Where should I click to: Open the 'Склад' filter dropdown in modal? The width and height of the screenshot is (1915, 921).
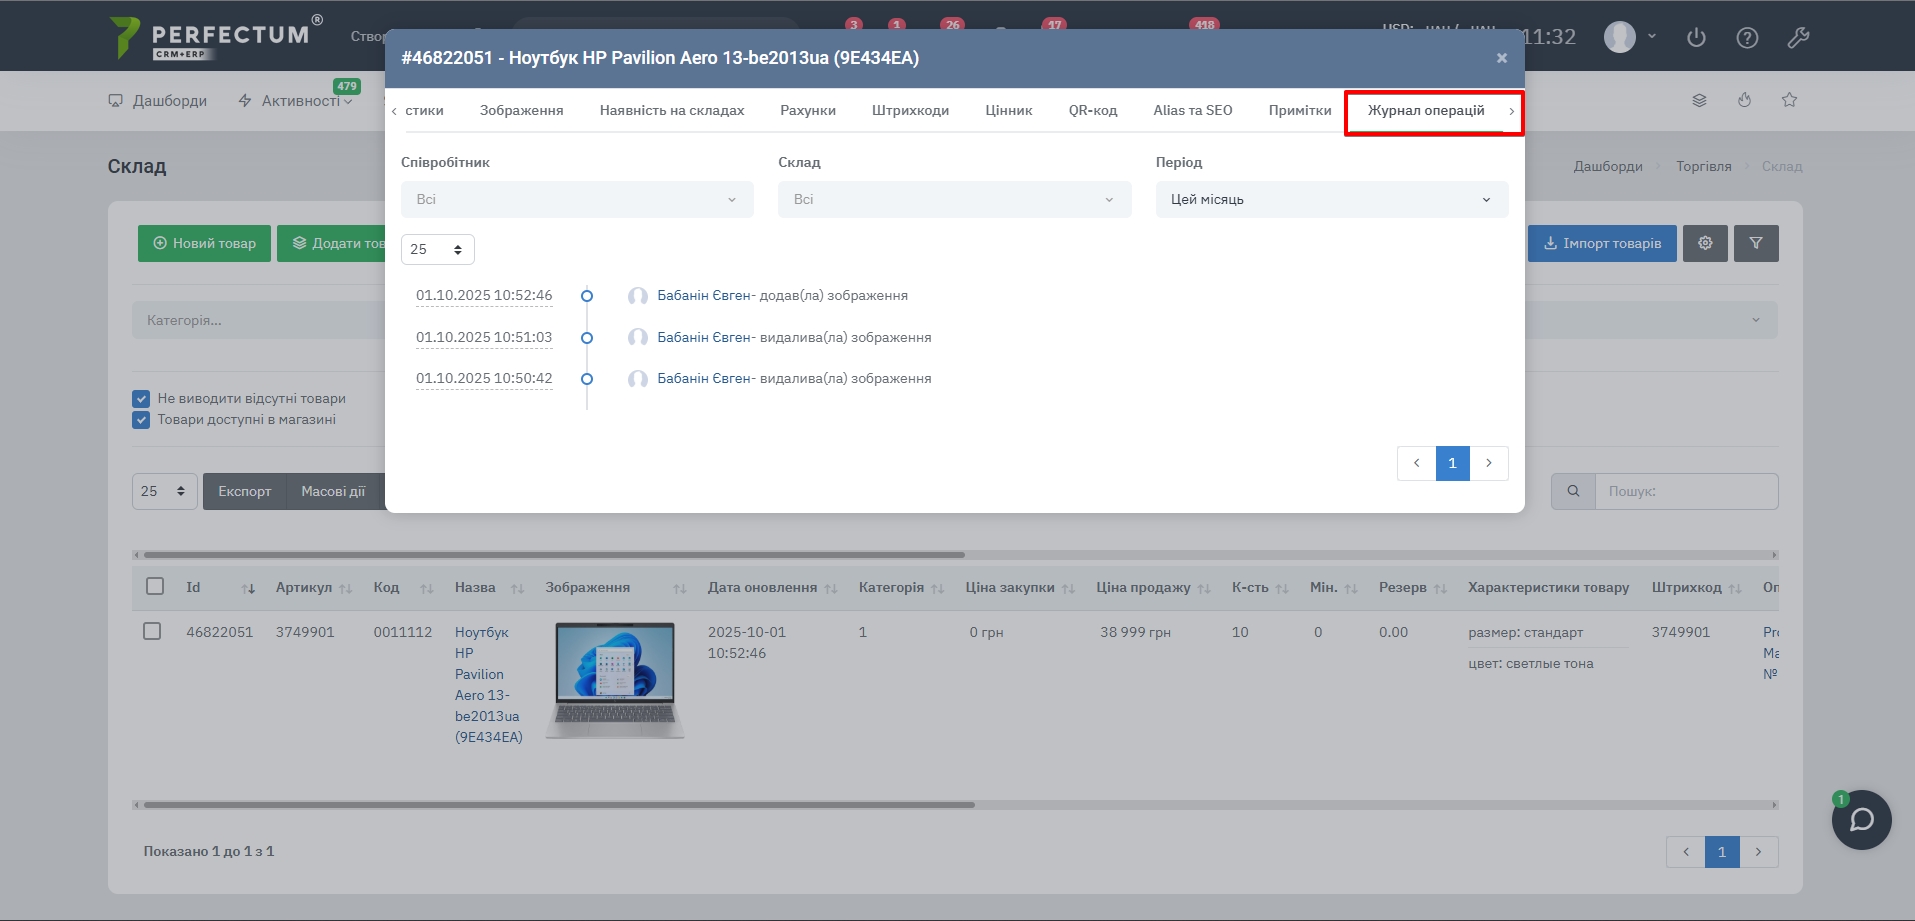point(954,199)
